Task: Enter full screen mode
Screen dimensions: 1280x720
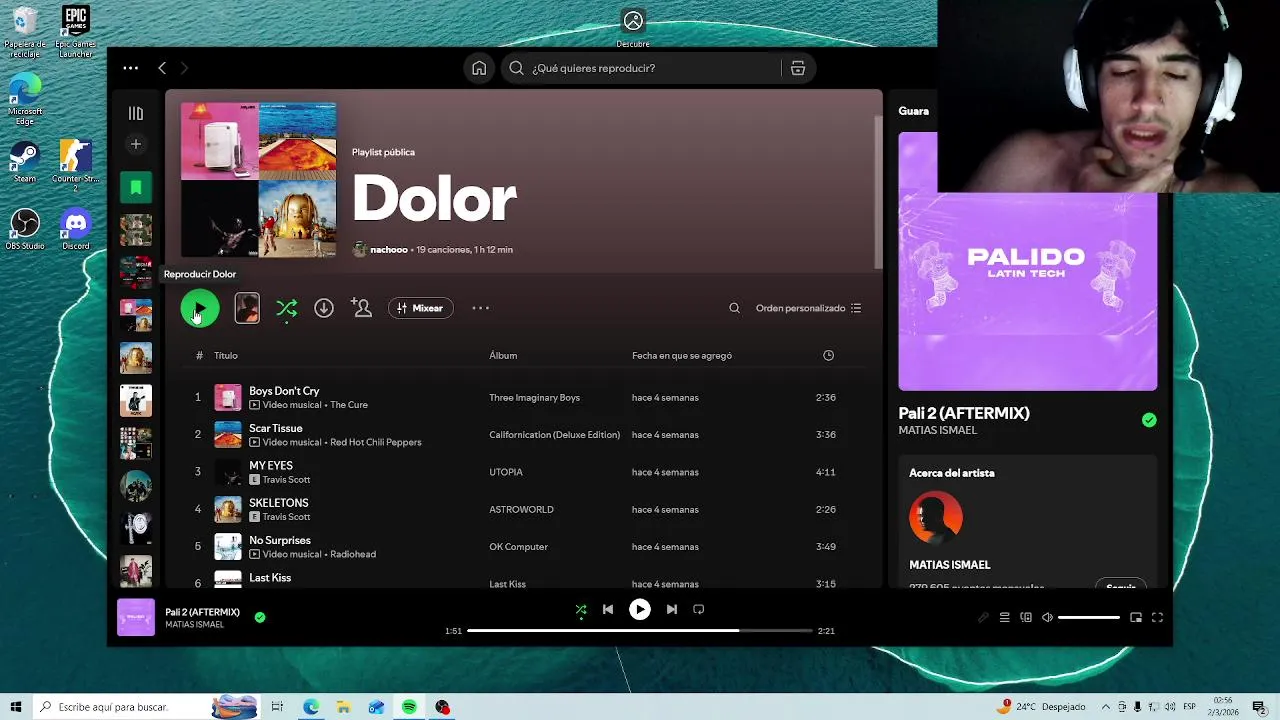Action: (1157, 618)
